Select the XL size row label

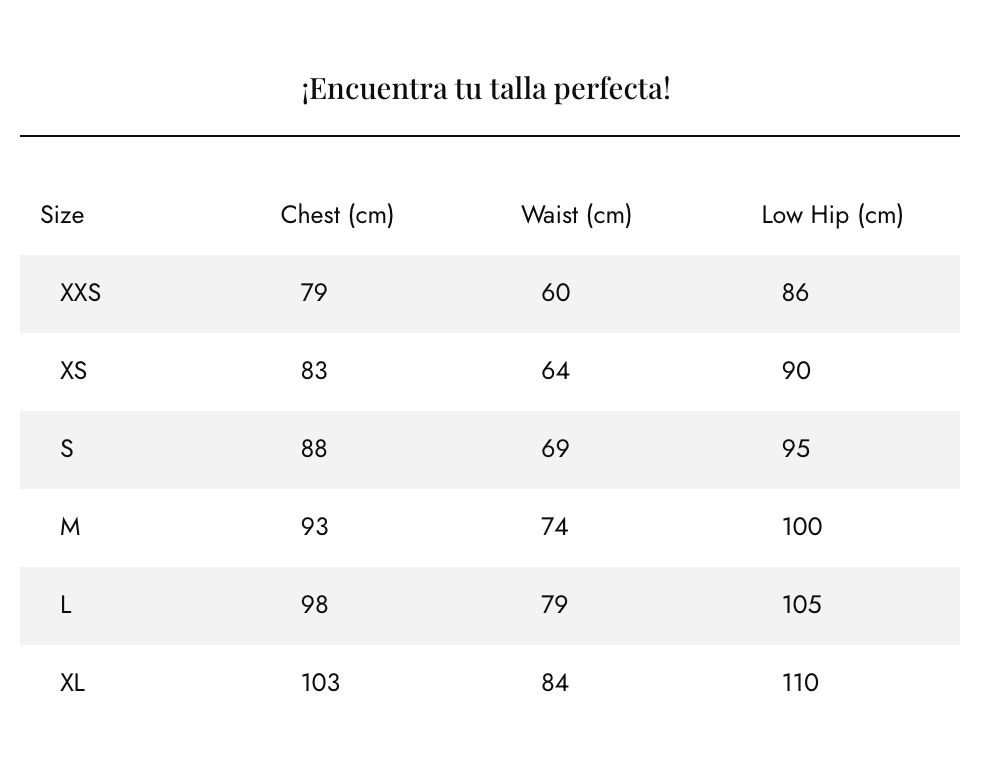pyautogui.click(x=72, y=683)
